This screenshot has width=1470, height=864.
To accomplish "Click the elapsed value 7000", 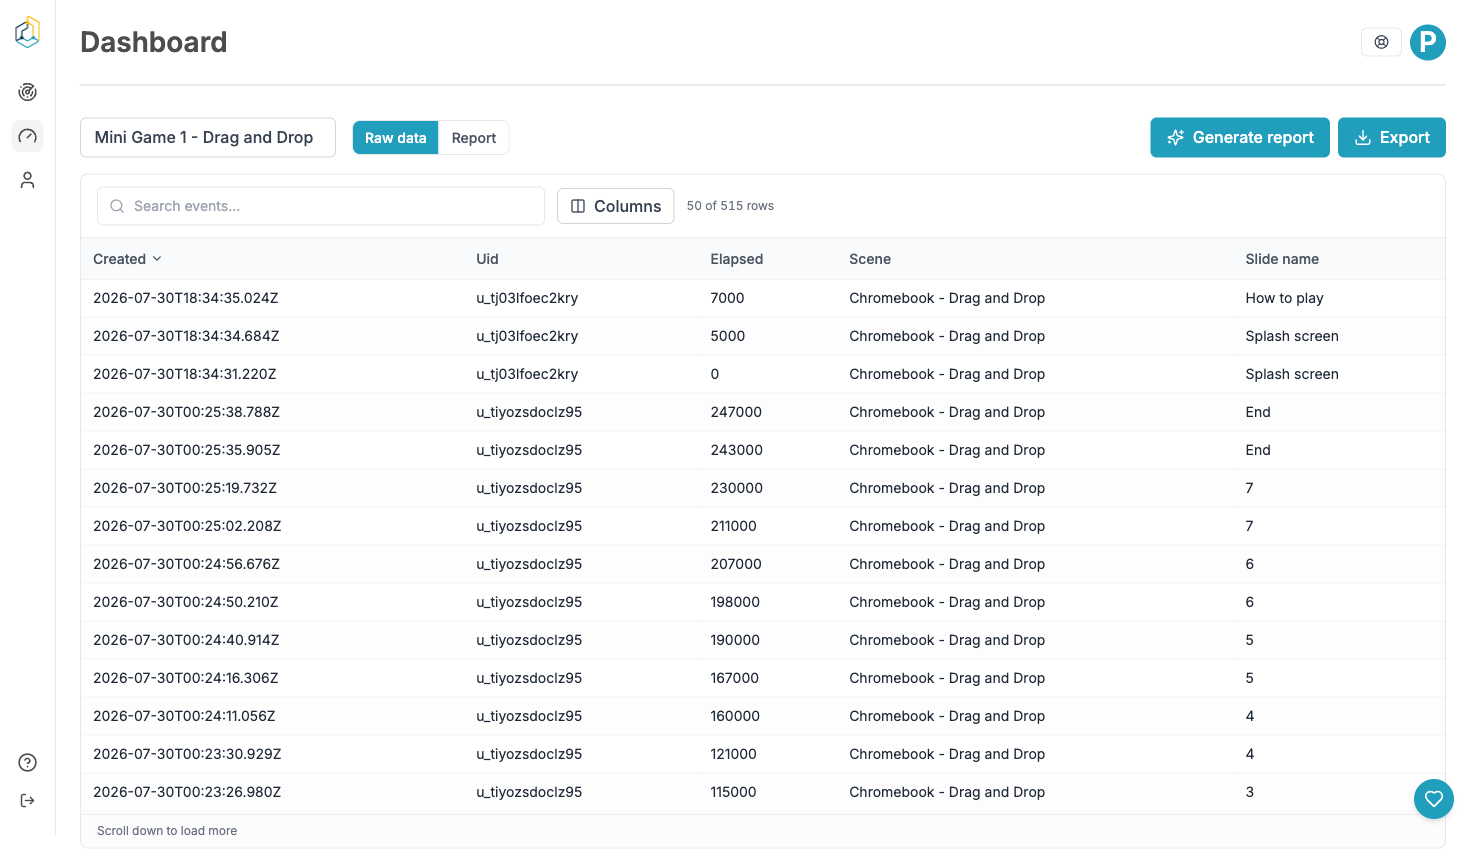I will [728, 298].
